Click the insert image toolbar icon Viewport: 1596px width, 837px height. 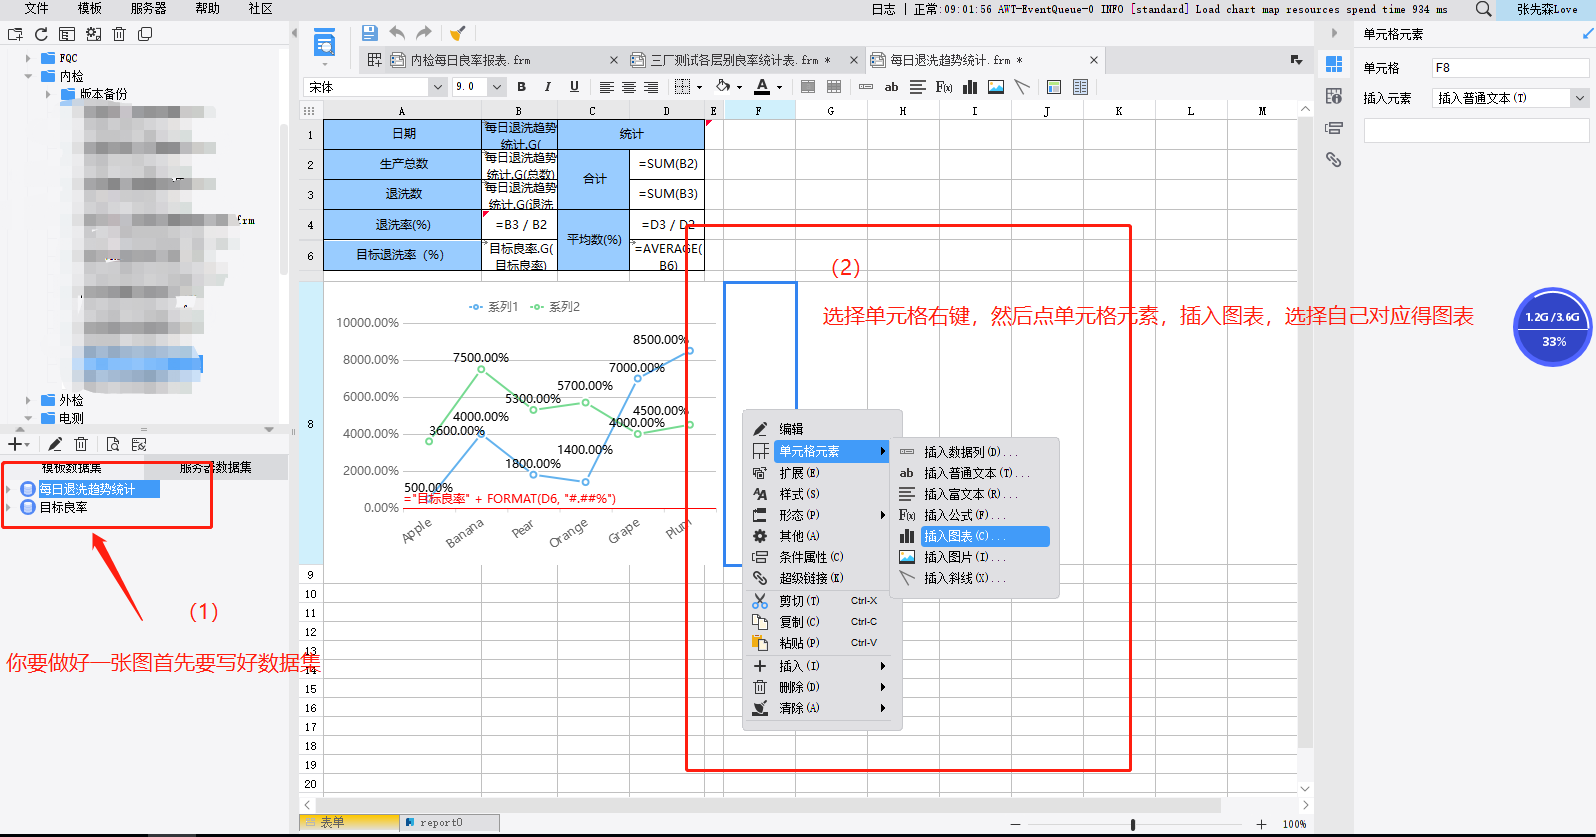tap(996, 87)
